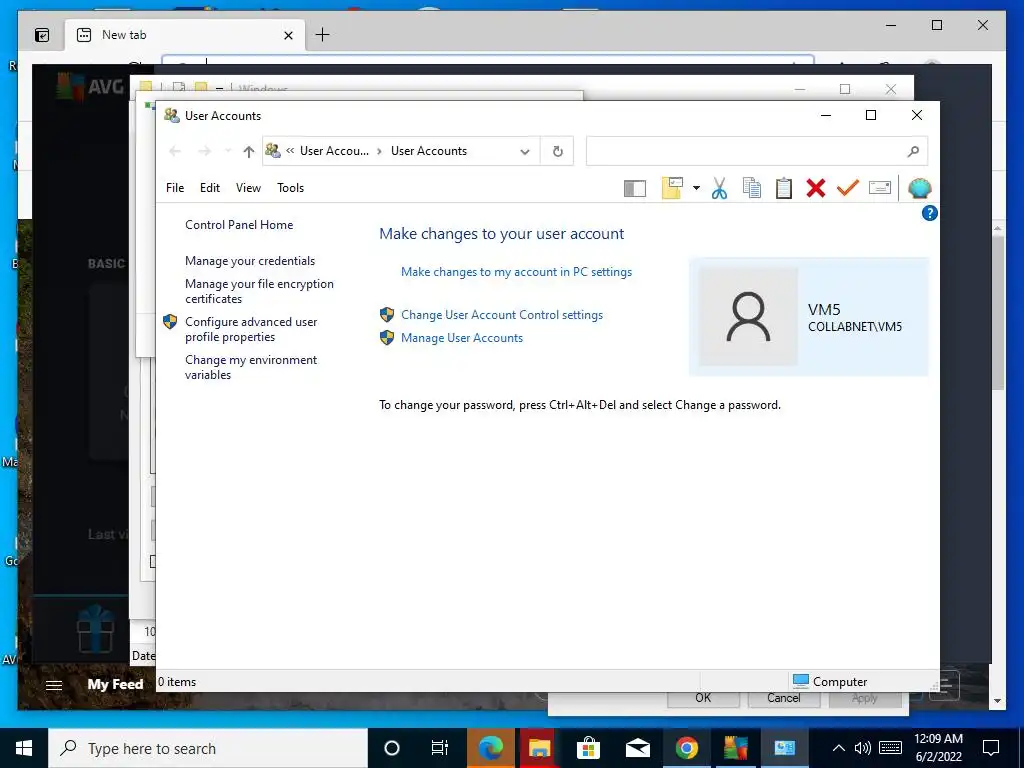Open Mail app from the taskbar
This screenshot has width=1024, height=768.
637,748
